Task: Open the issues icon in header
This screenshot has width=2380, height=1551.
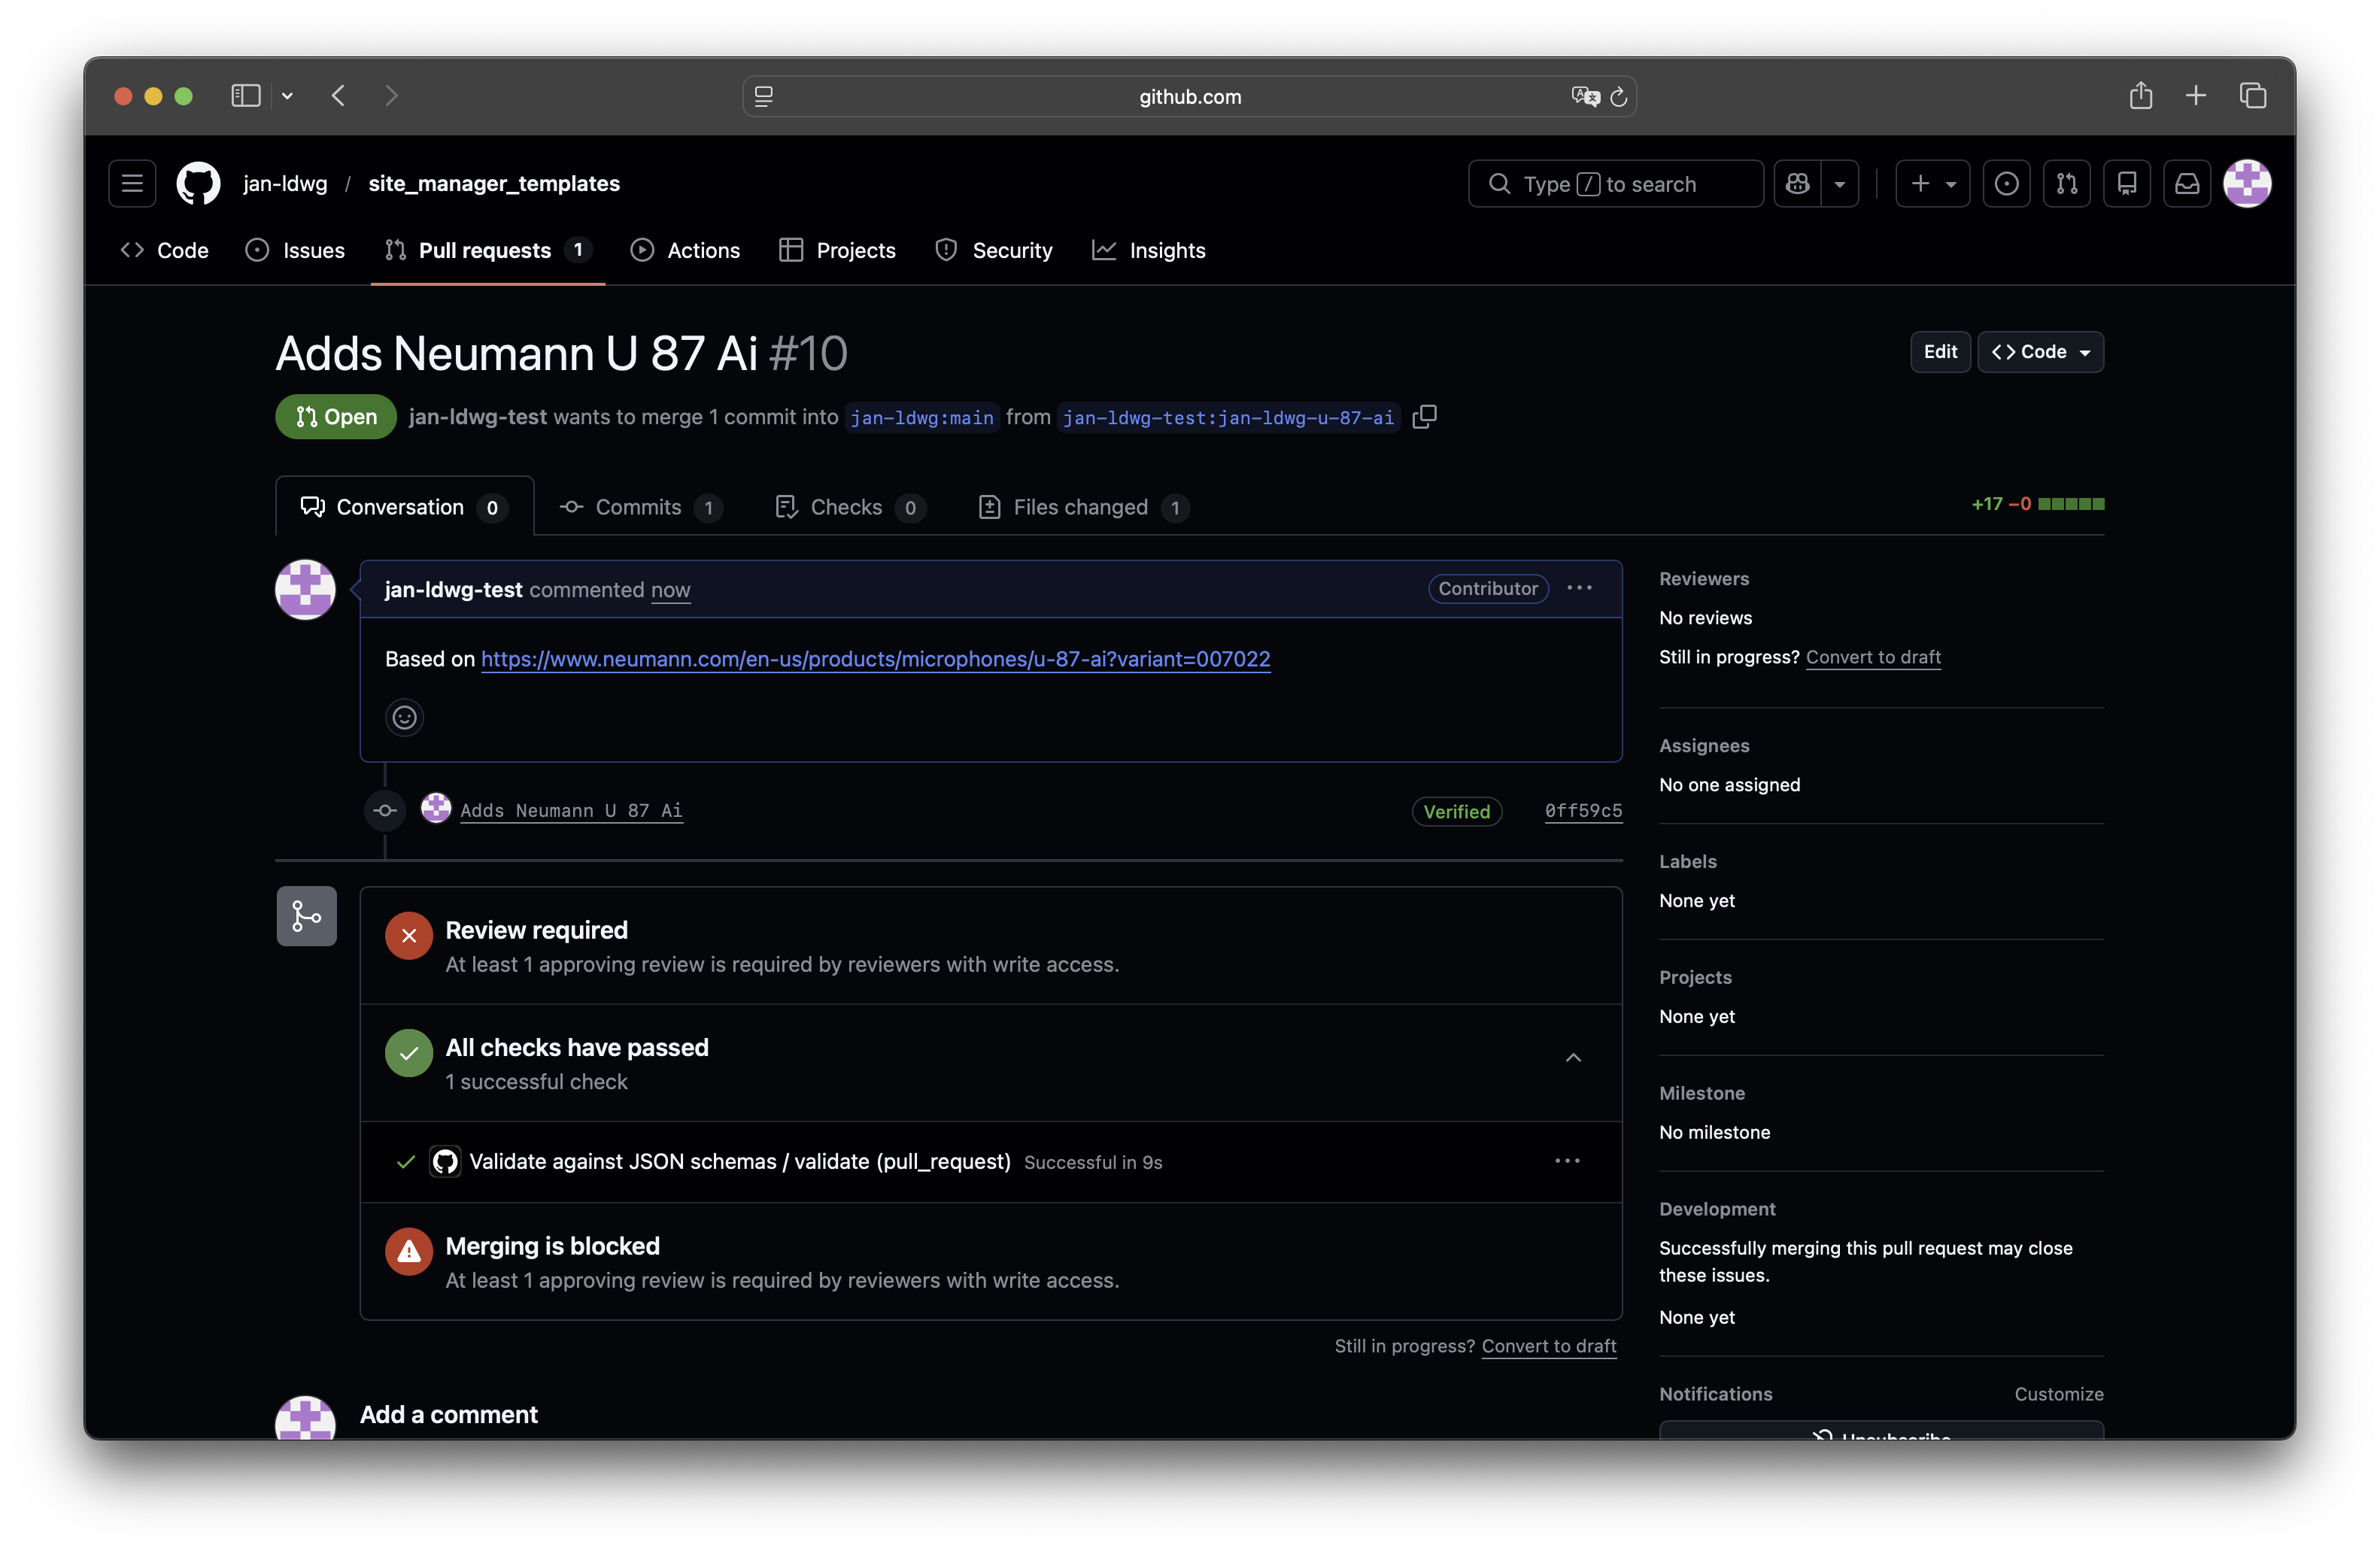Action: [2006, 184]
